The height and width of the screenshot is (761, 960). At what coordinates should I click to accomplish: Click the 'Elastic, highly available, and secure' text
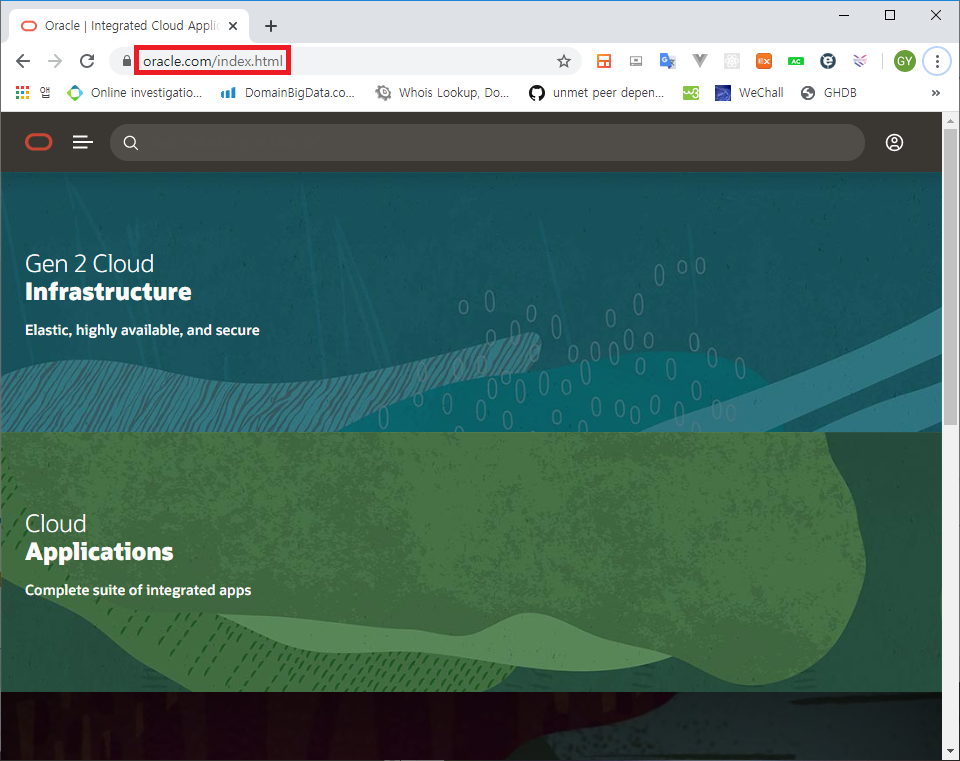142,330
